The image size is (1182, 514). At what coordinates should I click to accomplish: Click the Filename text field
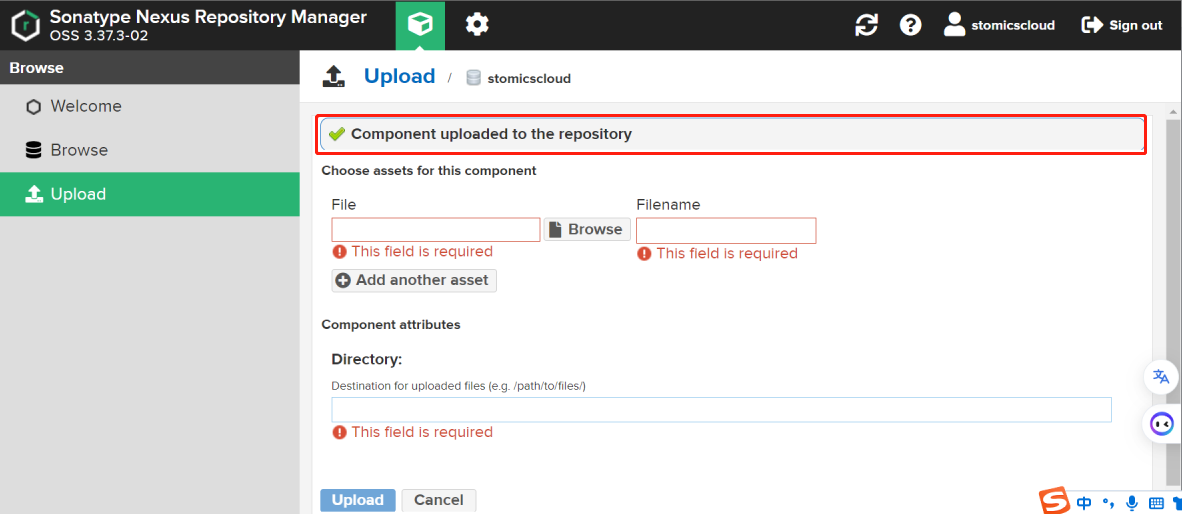coord(726,231)
